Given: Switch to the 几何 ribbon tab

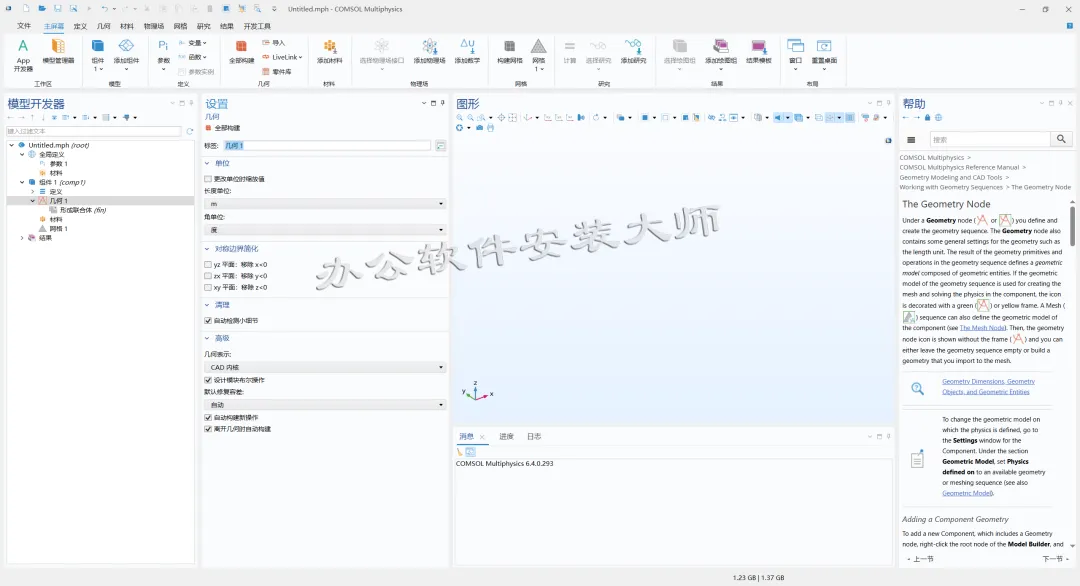Looking at the screenshot, I should coord(103,26).
